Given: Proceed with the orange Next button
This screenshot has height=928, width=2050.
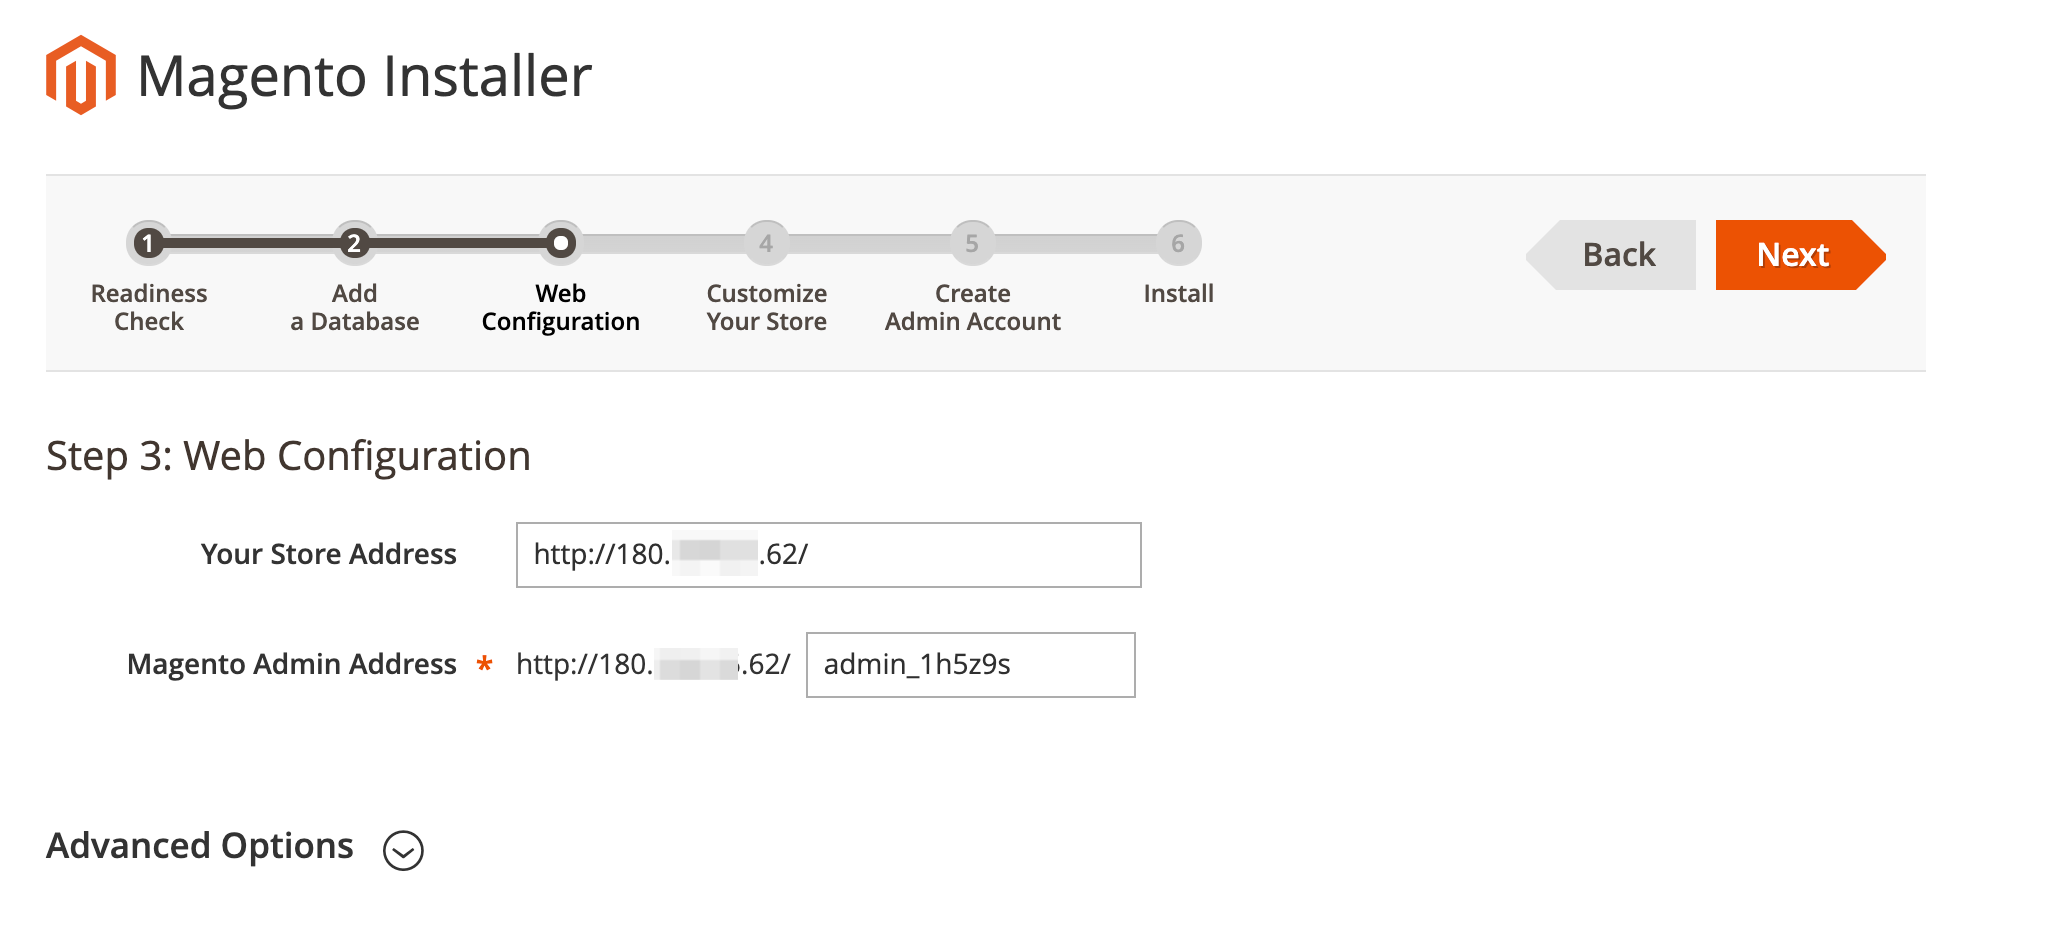Looking at the screenshot, I should tap(1800, 255).
